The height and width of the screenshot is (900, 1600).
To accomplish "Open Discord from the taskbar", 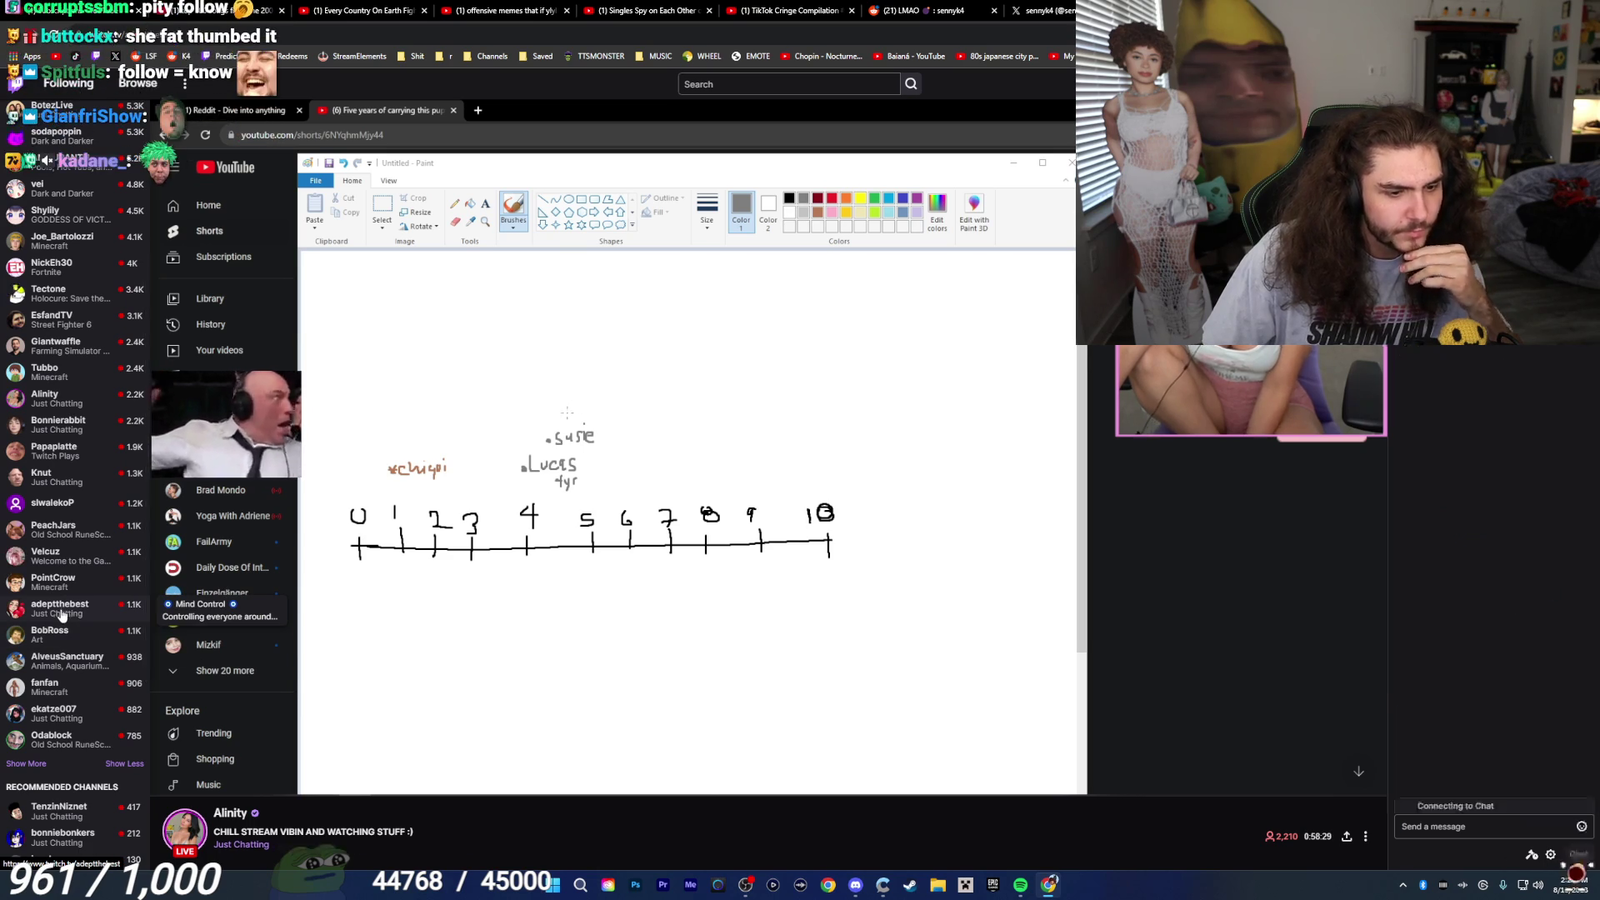I will 855,885.
